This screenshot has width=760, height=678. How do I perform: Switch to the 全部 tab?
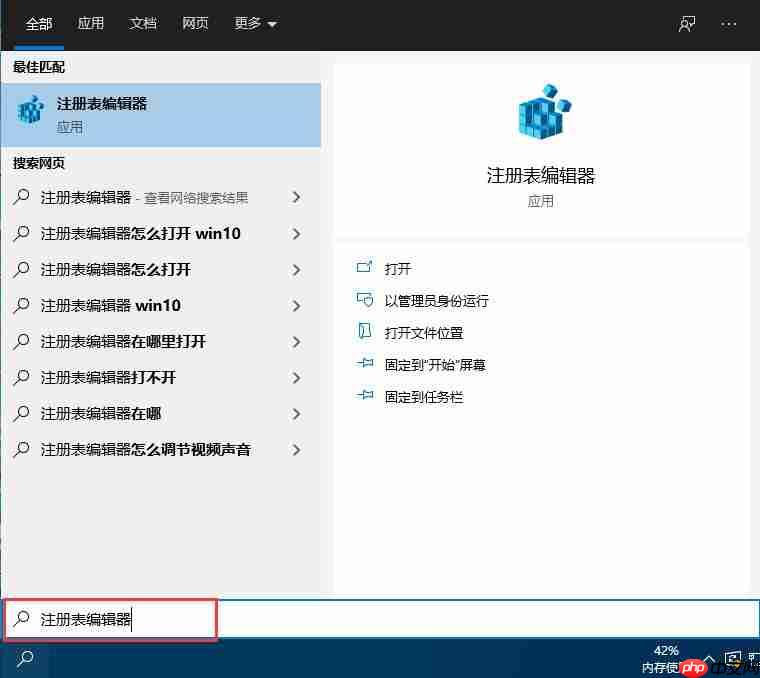(x=39, y=24)
